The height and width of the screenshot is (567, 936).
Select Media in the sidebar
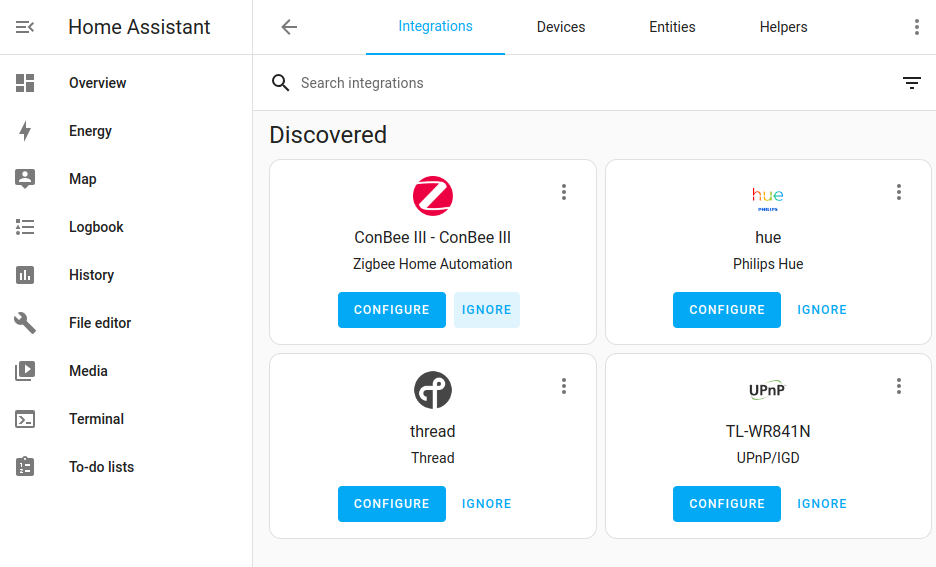(126, 371)
